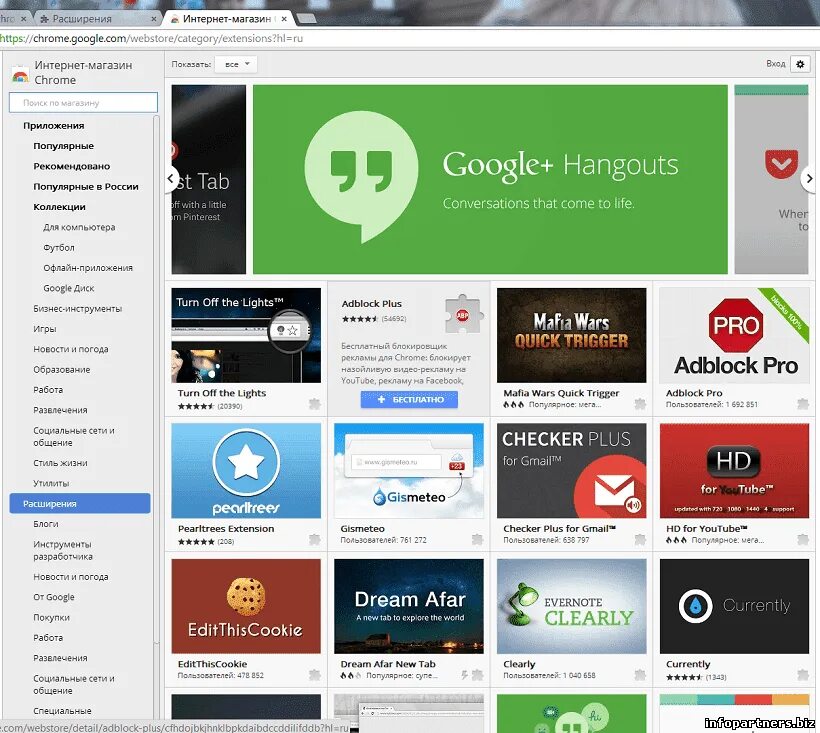
Task: Click puzzle icon on Checker Plus for Gmail
Action: 640,540
